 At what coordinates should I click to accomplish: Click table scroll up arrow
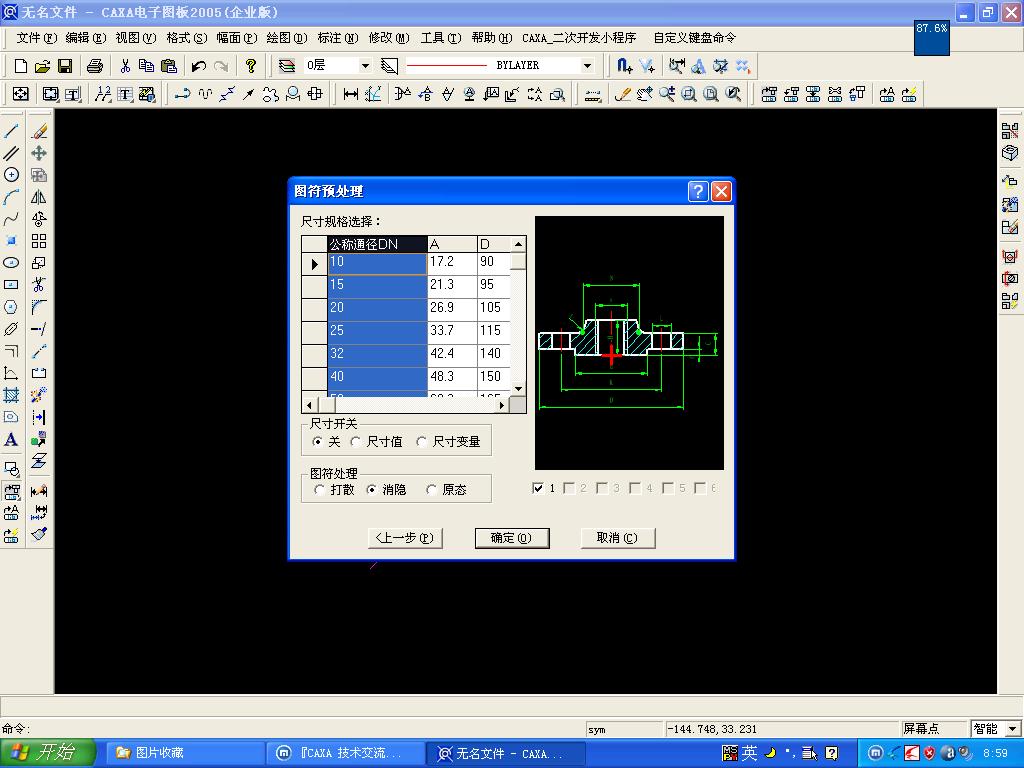518,244
